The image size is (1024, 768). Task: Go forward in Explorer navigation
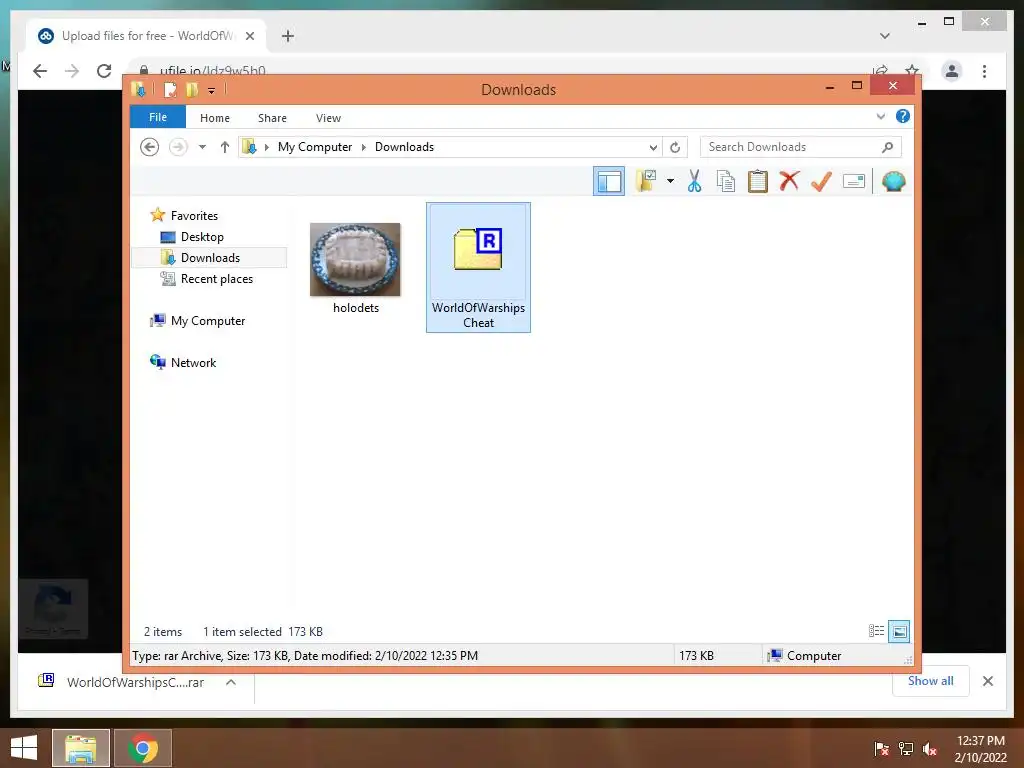click(x=178, y=147)
